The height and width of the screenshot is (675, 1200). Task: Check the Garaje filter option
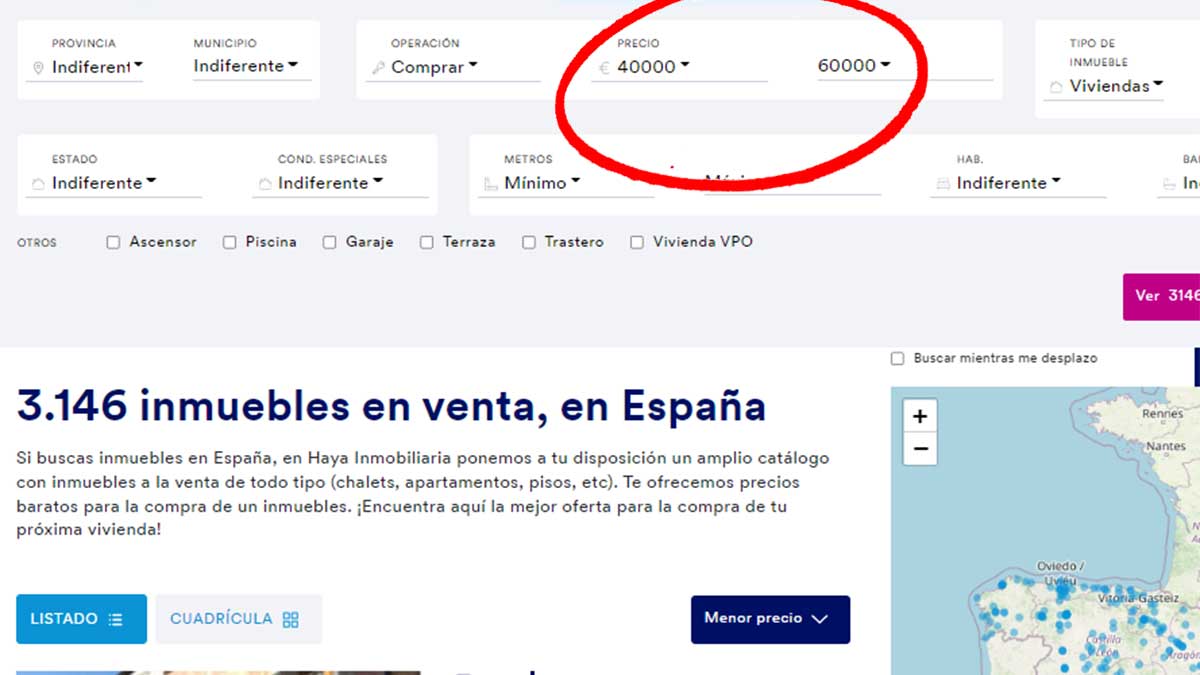pyautogui.click(x=330, y=242)
